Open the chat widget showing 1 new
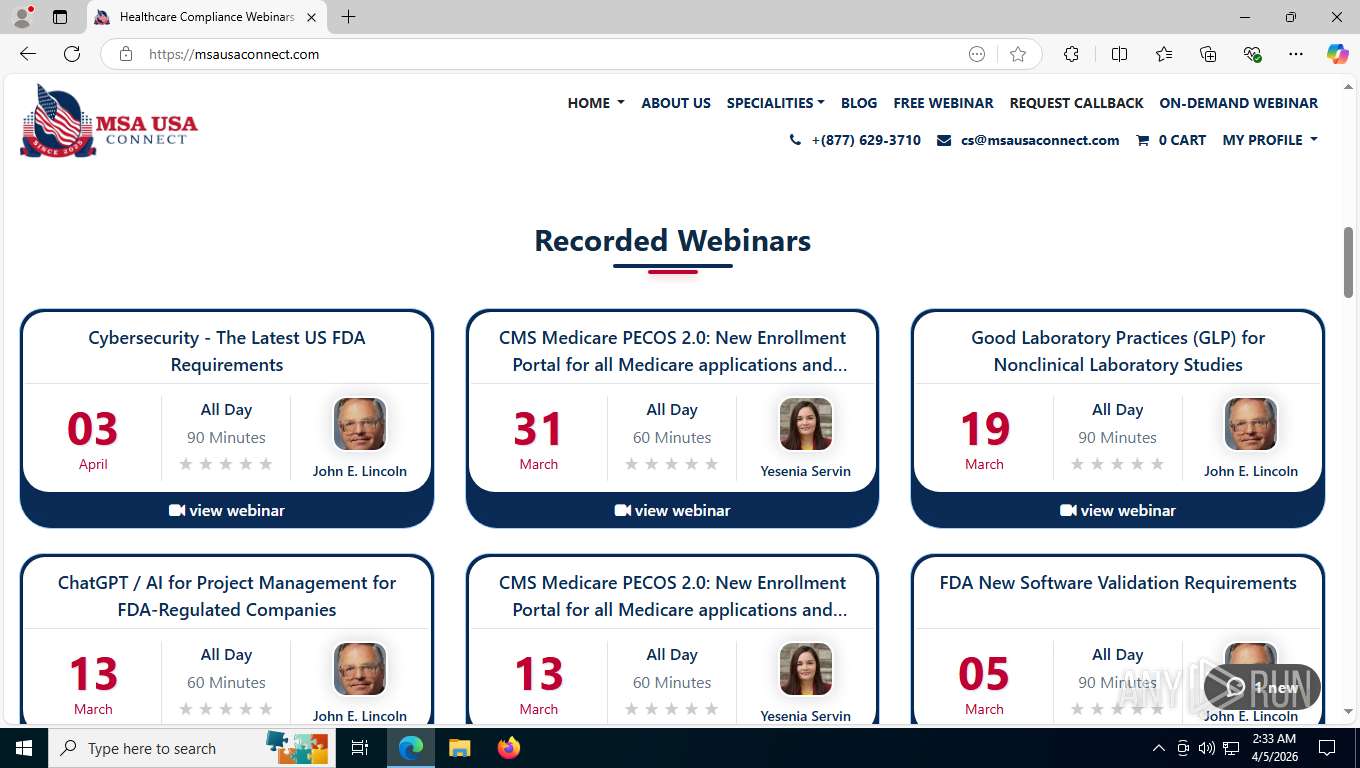The width and height of the screenshot is (1360, 768). tap(1262, 687)
